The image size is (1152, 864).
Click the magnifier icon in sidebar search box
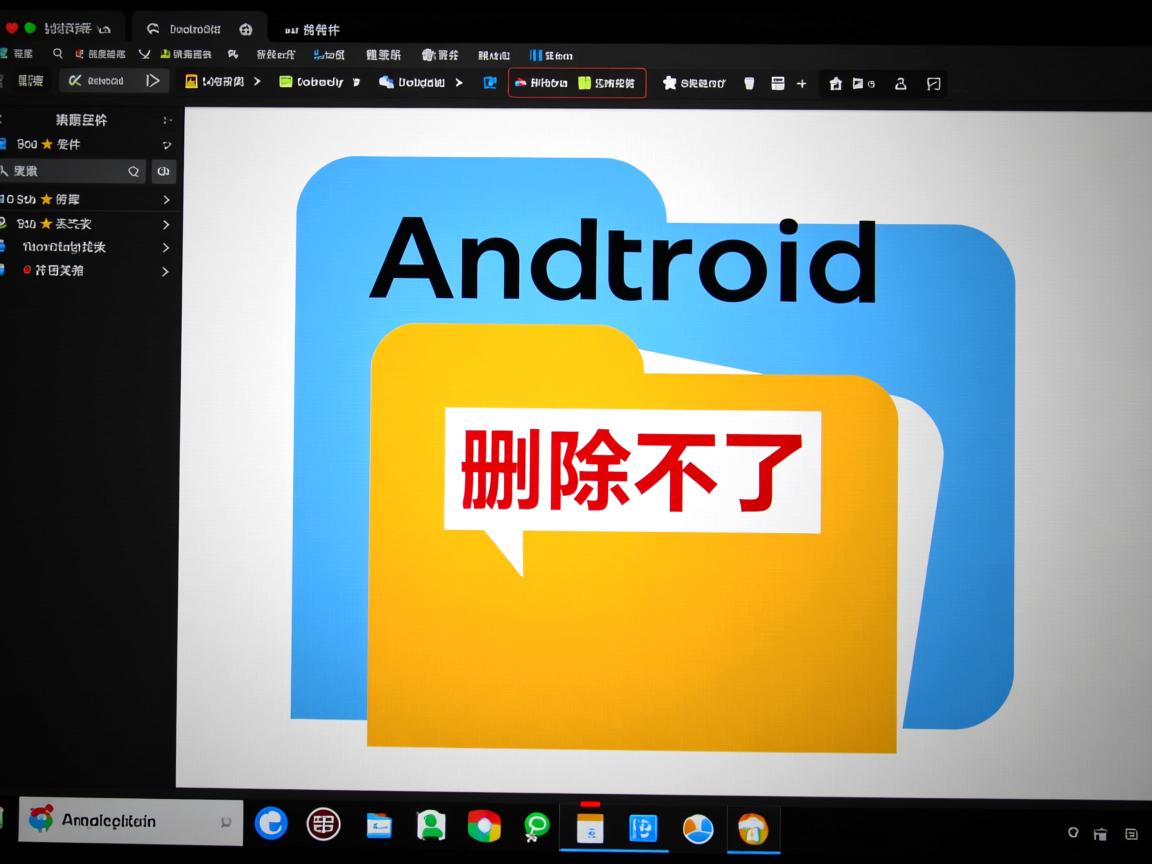tap(134, 172)
